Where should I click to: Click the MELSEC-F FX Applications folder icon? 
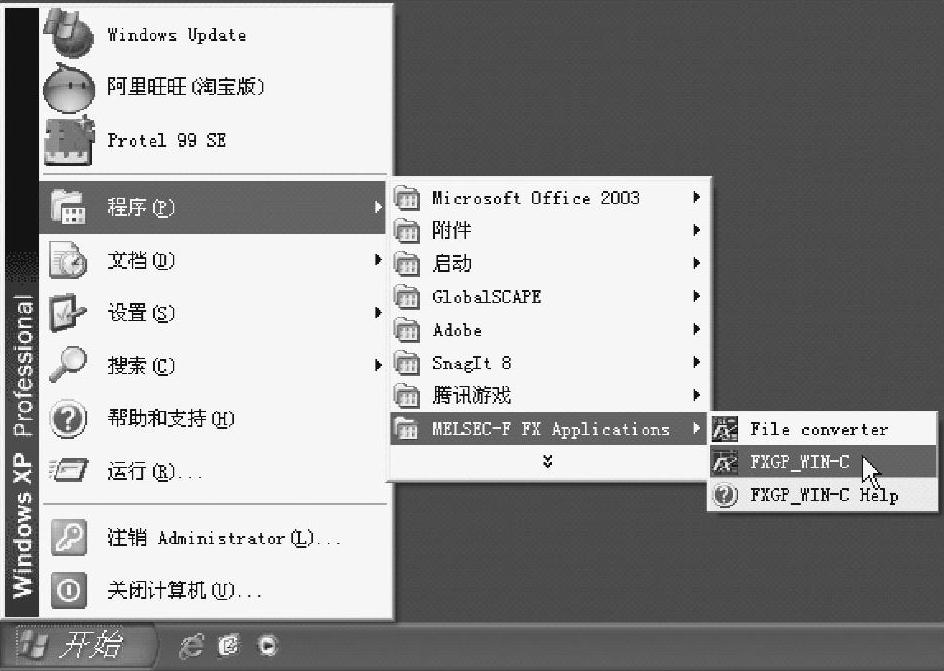(406, 428)
